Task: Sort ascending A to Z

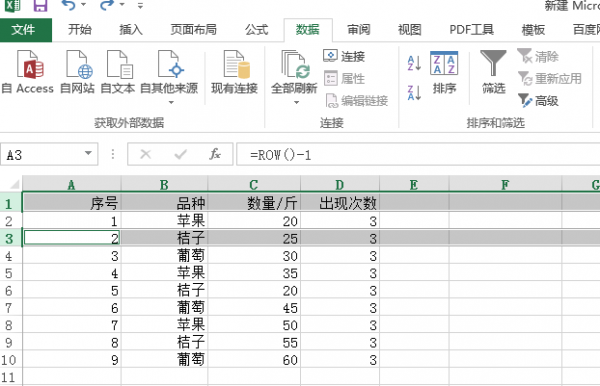Action: 414,63
